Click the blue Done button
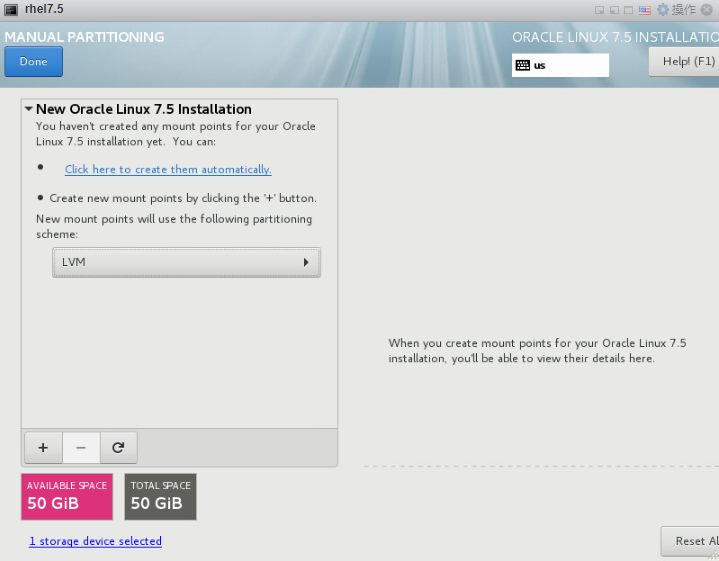719x561 pixels. [33, 61]
